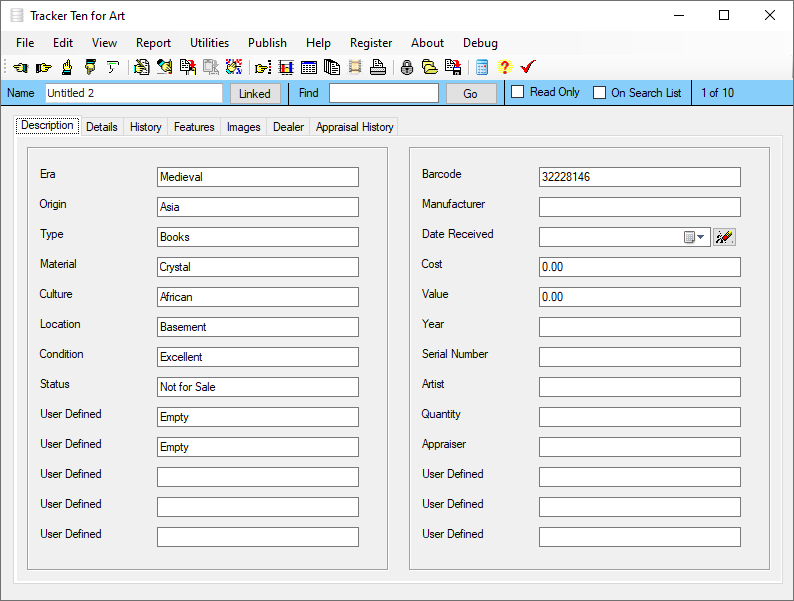Enable the Read Only checkbox
Viewport: 794px width, 601px height.
coord(518,93)
